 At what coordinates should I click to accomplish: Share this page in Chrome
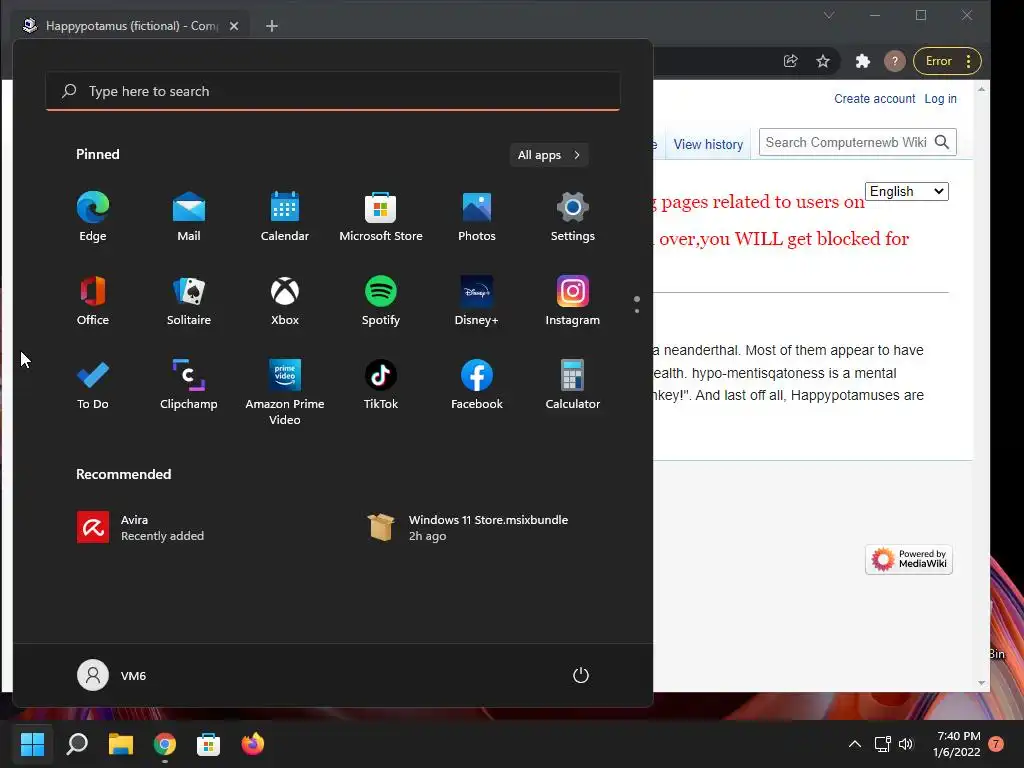click(790, 61)
